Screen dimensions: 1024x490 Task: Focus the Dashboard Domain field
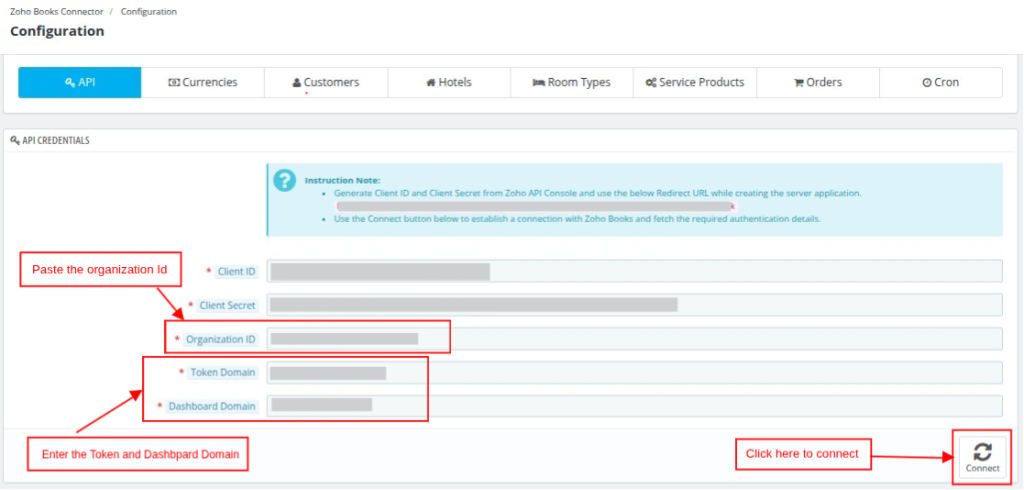634,406
